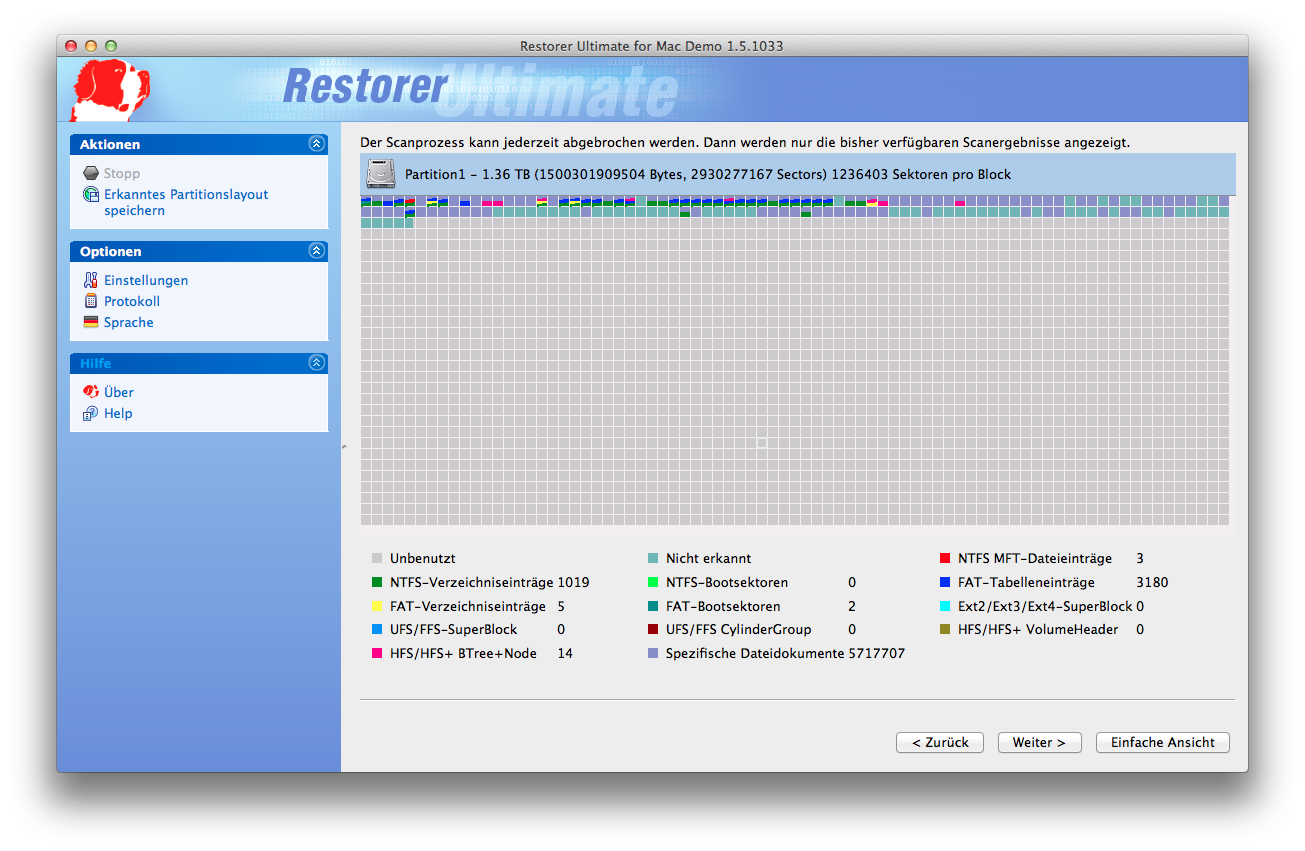The height and width of the screenshot is (851, 1305).
Task: Click the Stopp hexagon icon
Action: coord(91,173)
